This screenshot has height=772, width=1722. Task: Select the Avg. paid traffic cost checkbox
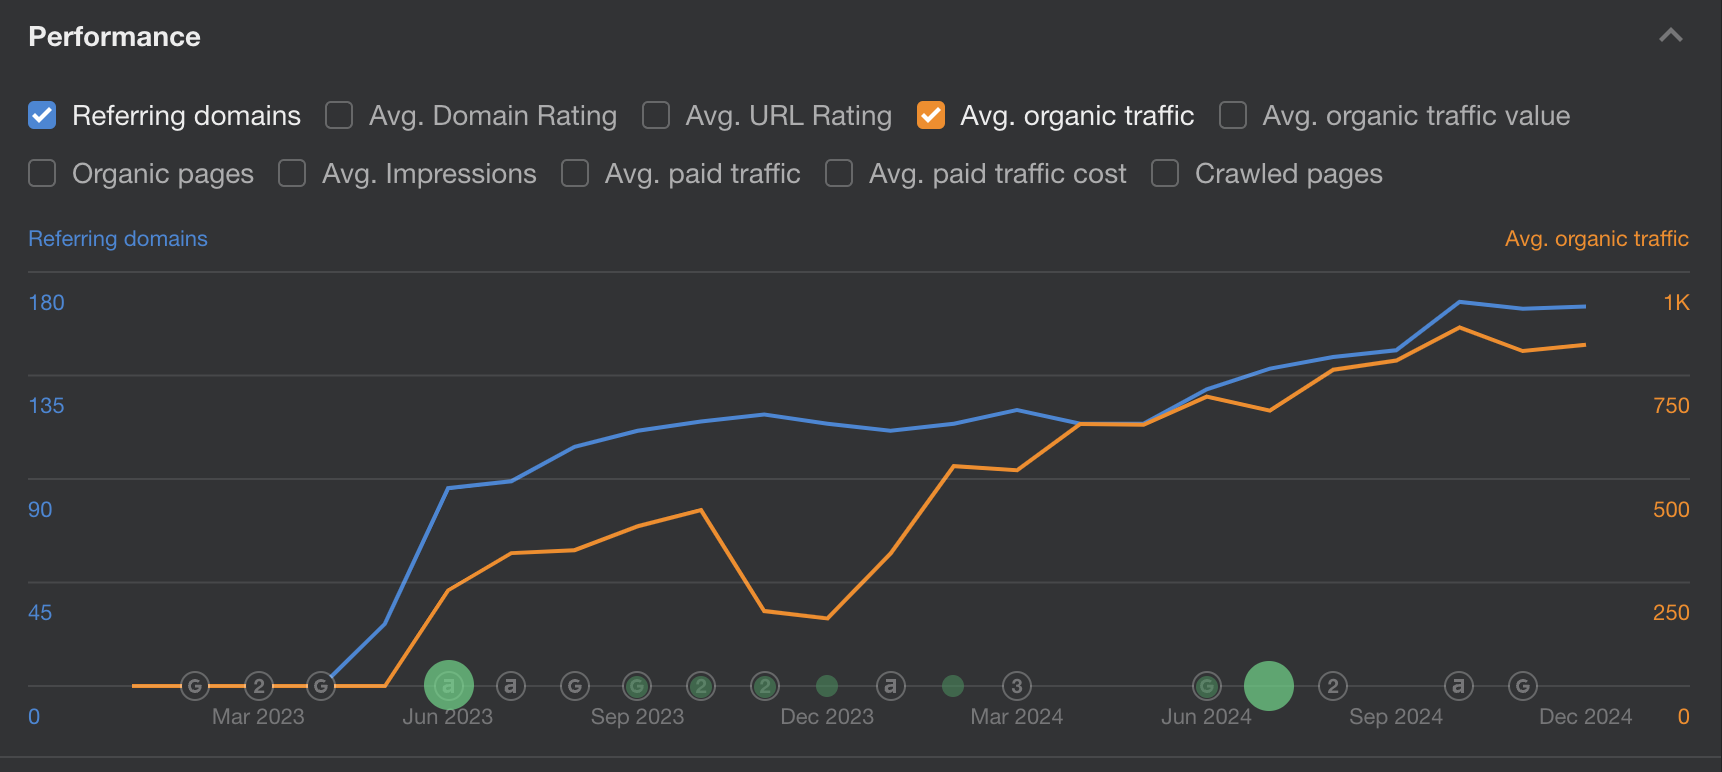[839, 174]
